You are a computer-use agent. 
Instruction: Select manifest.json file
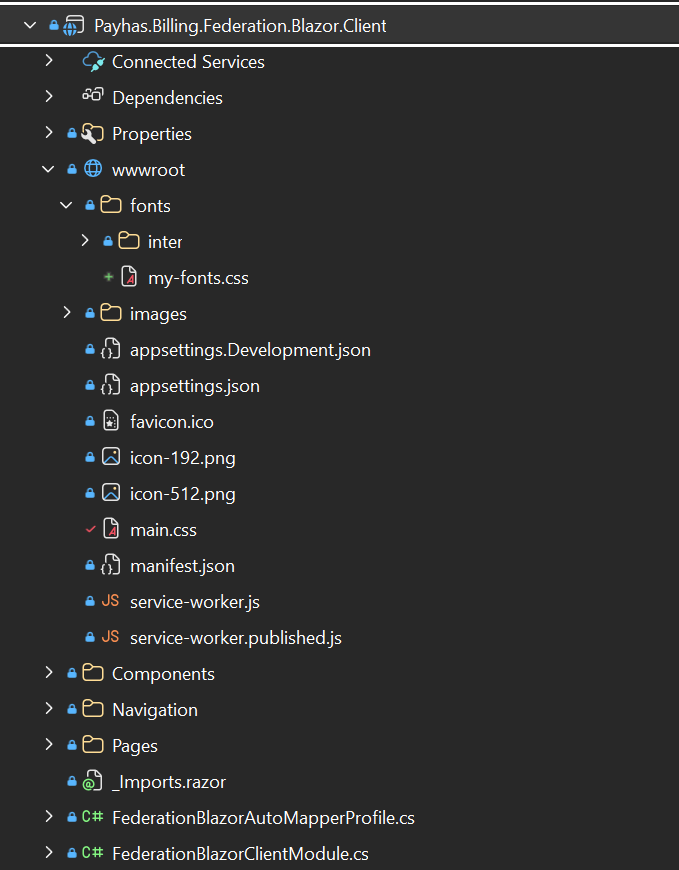(182, 566)
